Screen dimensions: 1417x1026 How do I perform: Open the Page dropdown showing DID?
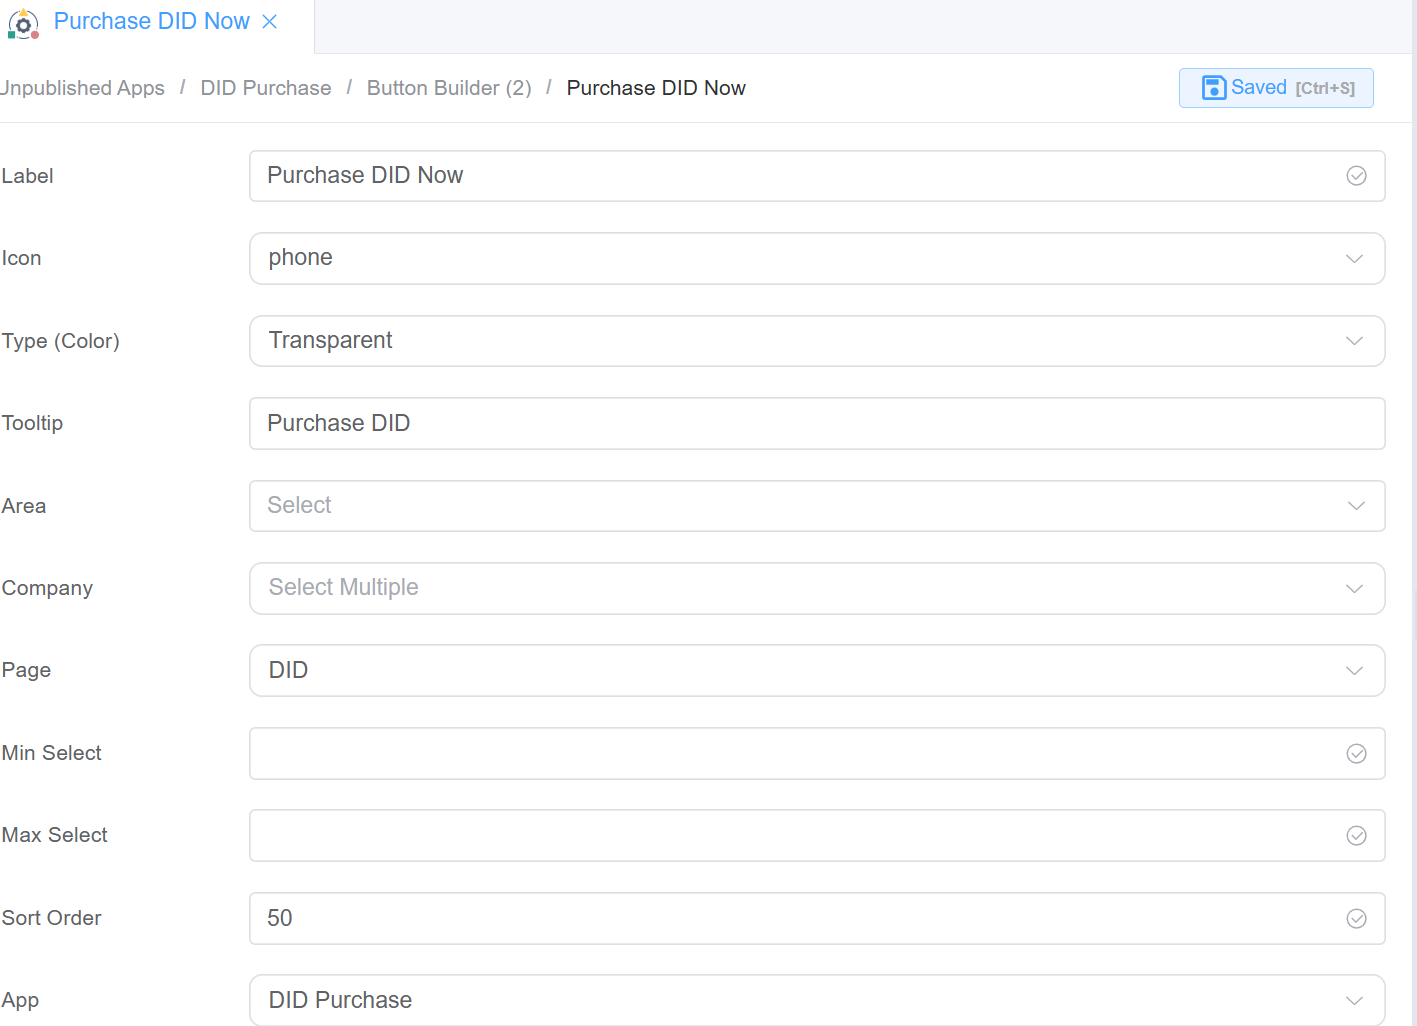point(816,671)
